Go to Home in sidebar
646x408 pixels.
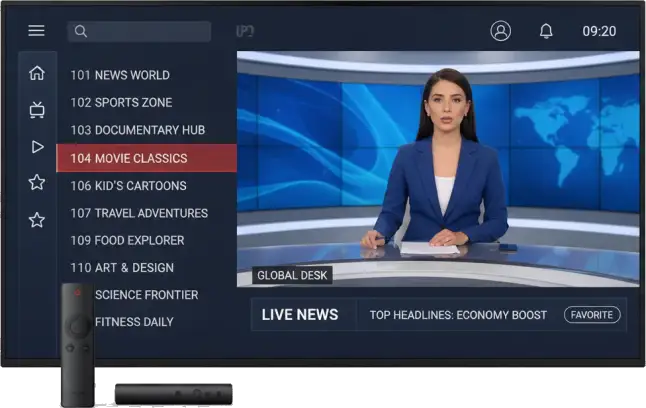(37, 73)
